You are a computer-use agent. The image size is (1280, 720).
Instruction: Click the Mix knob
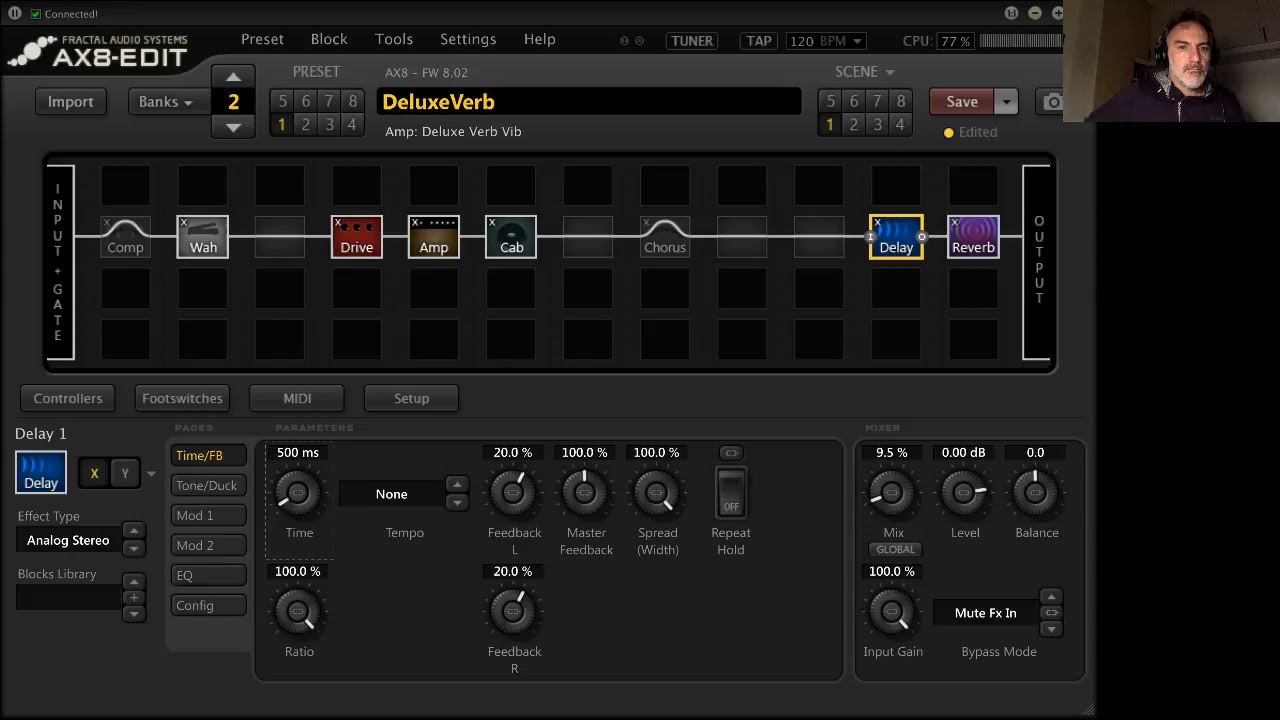click(x=892, y=492)
